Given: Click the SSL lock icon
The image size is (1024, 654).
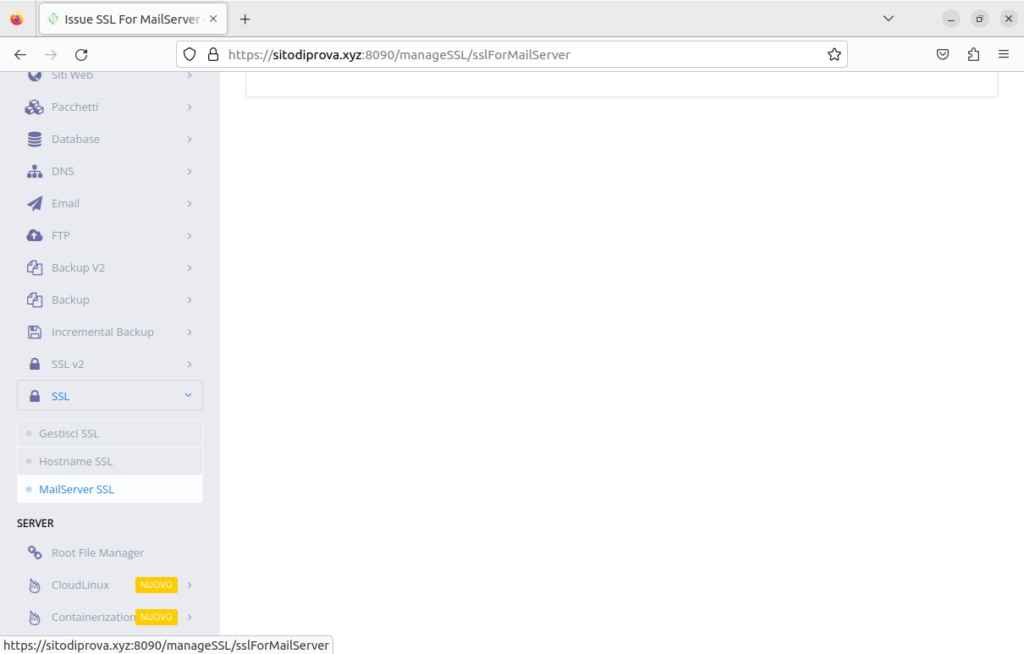Looking at the screenshot, I should point(35,396).
